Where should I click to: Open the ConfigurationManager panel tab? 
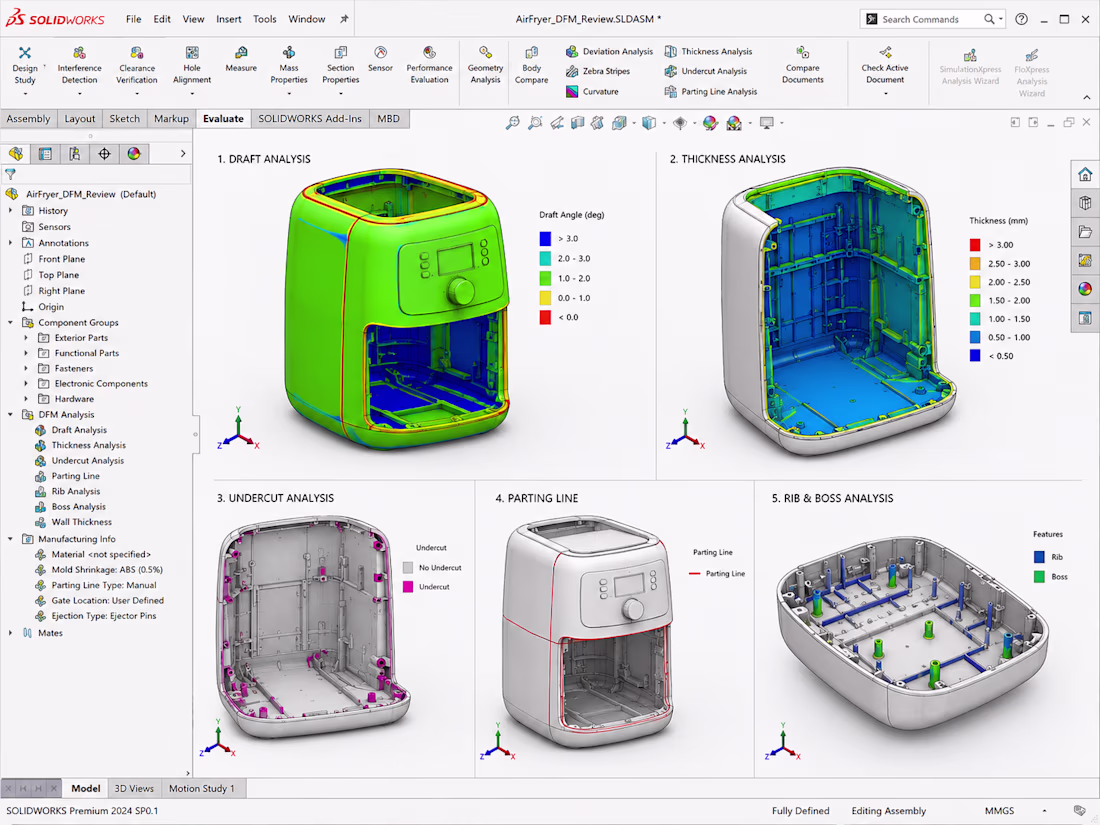74,154
